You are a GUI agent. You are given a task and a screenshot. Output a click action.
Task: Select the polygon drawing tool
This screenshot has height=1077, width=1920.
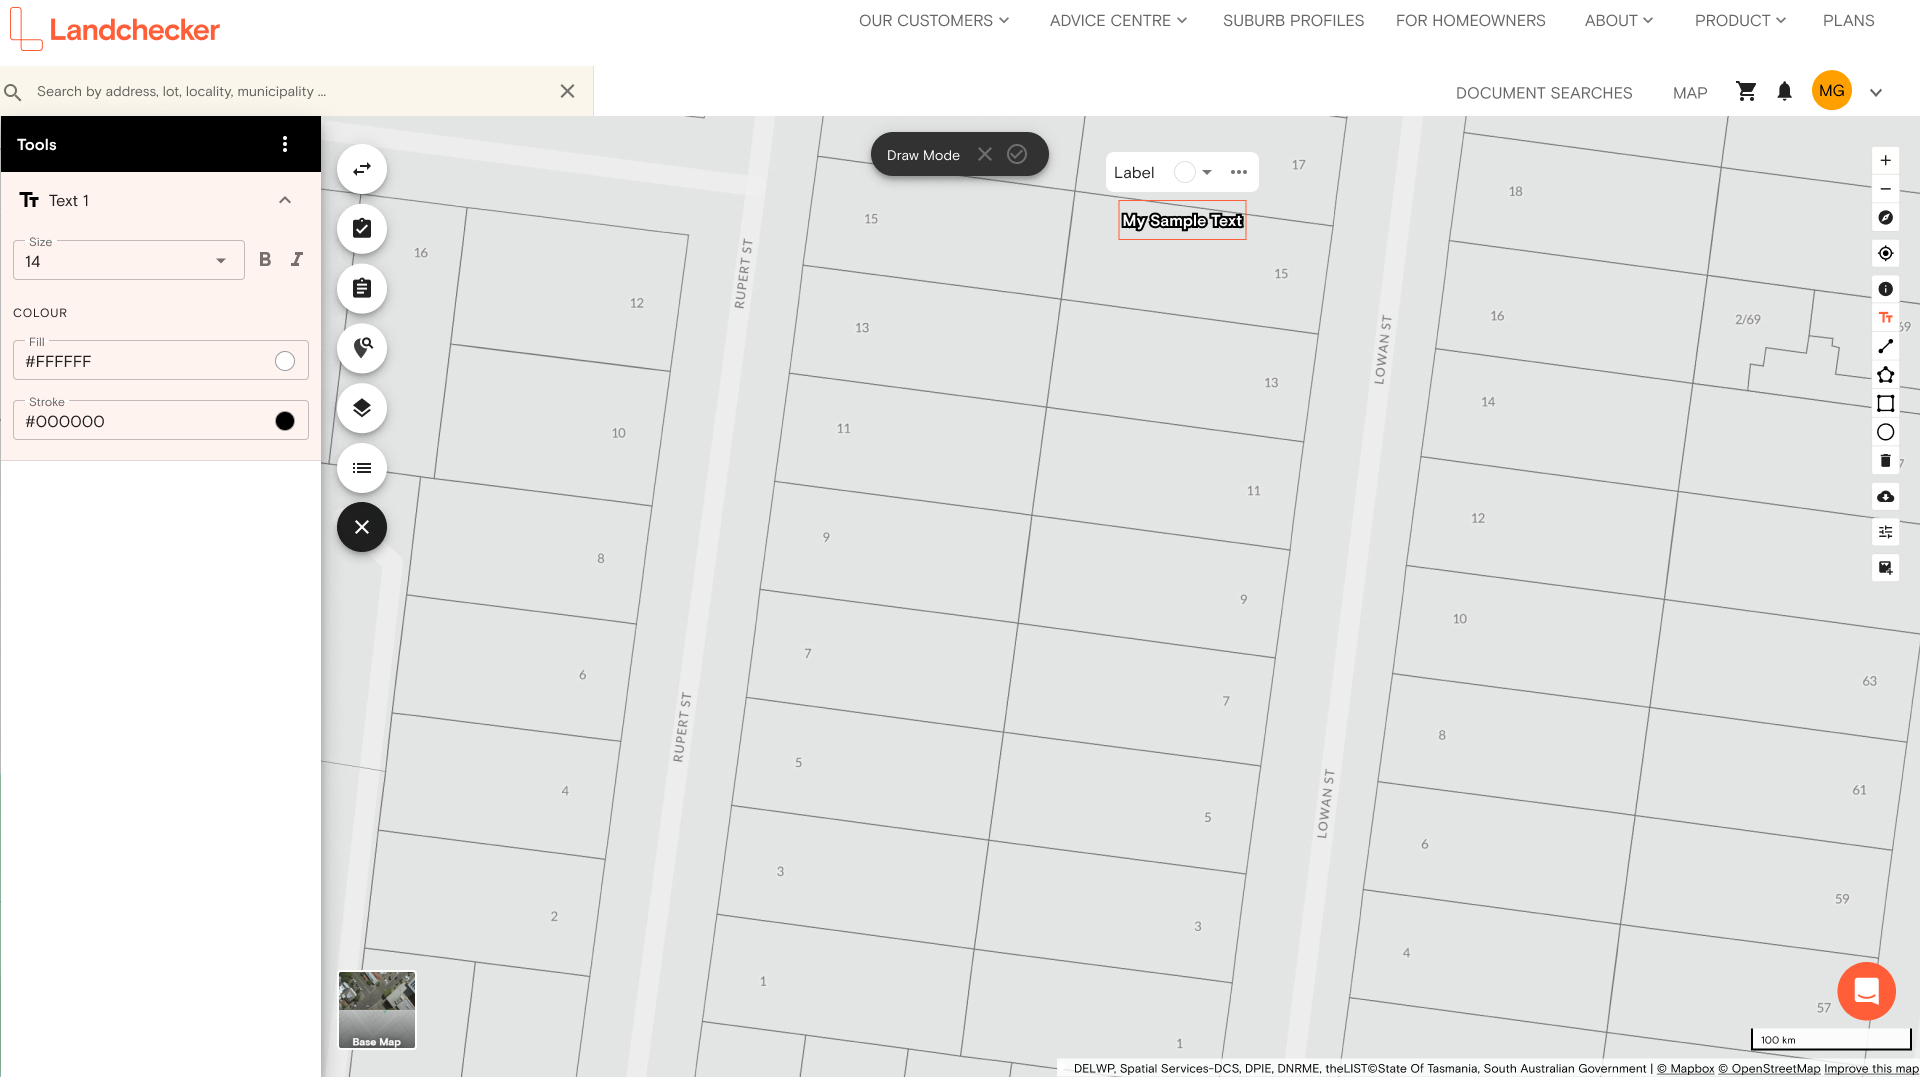(1885, 375)
